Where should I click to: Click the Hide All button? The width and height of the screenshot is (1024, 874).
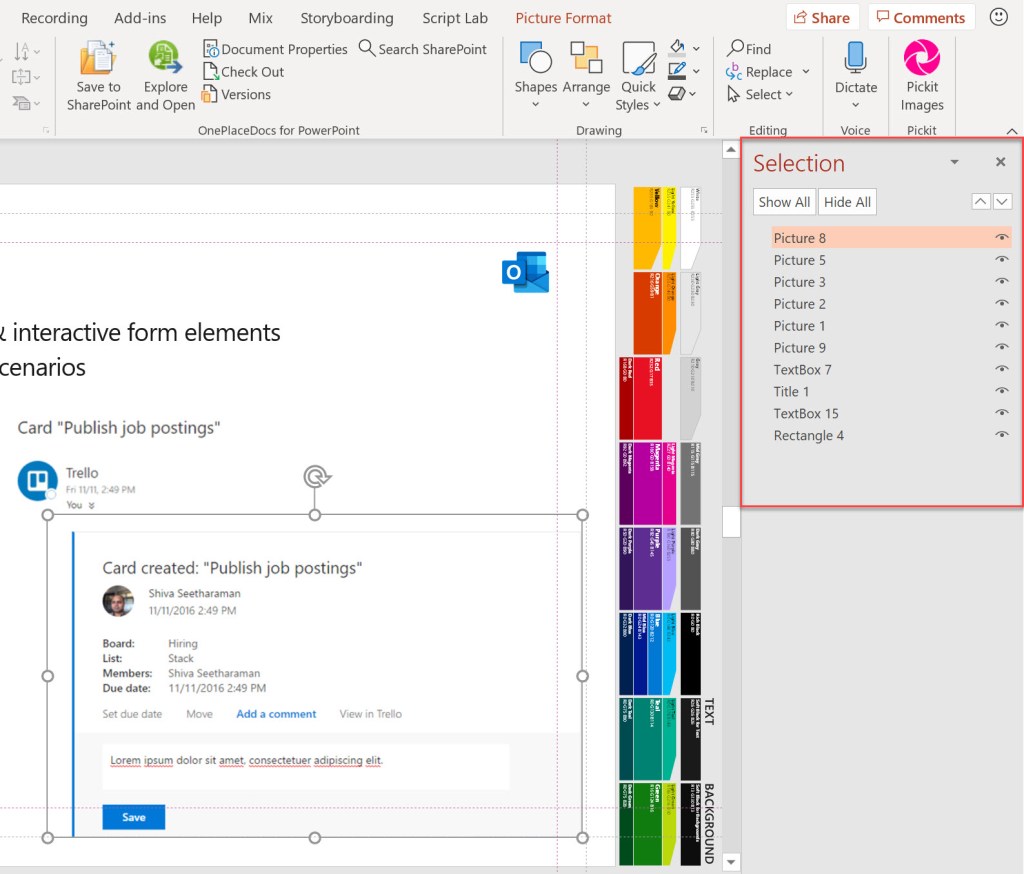coord(846,201)
